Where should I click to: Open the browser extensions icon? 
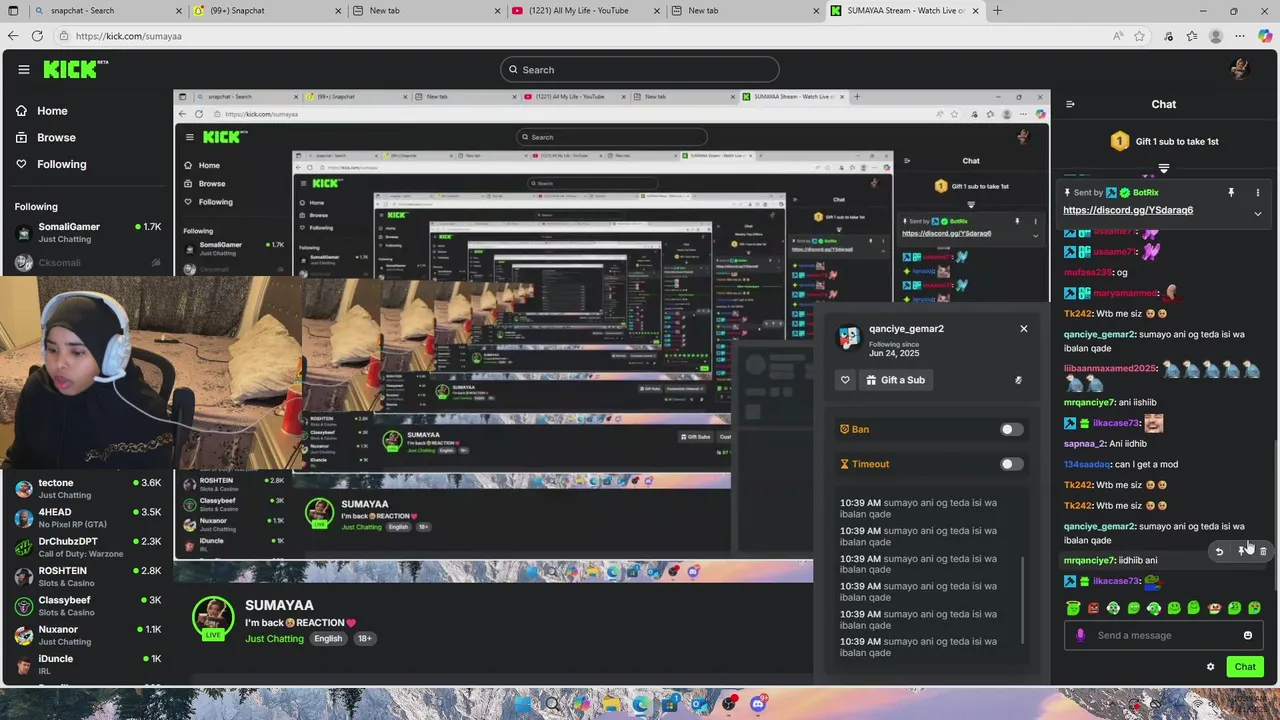(x=1168, y=36)
